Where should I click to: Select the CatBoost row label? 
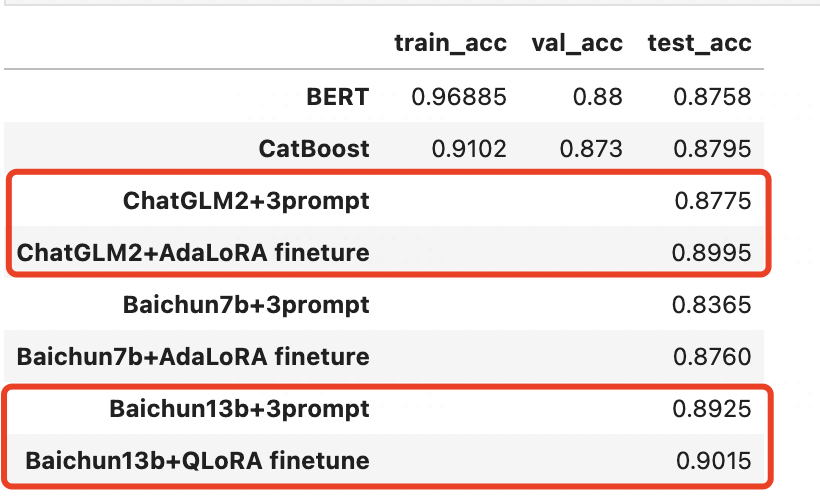pos(314,149)
